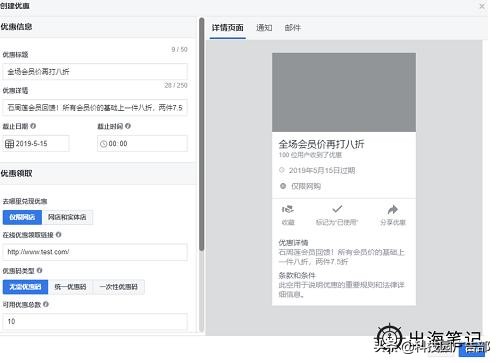
Task: Click the info icon beside 优惠码类型
Action: [x=39, y=271]
